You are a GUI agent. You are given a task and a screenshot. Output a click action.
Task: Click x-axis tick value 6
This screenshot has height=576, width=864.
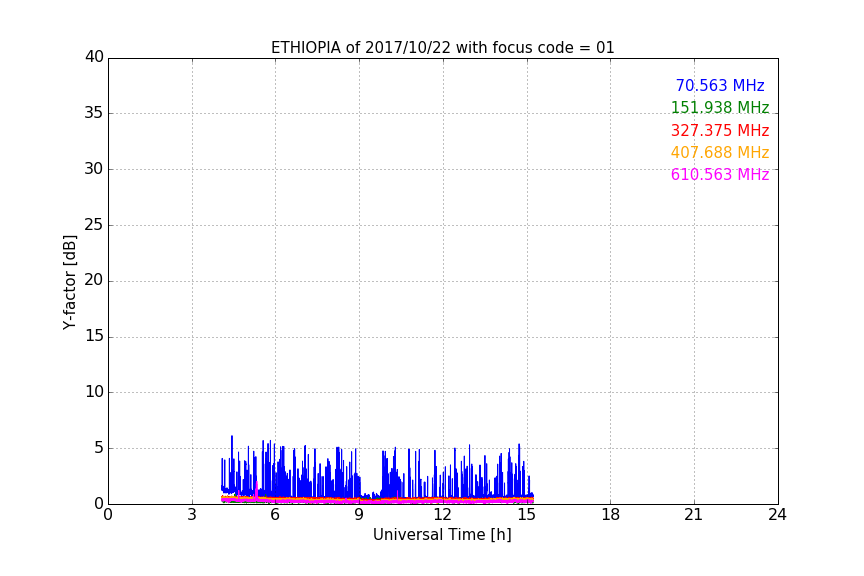pyautogui.click(x=275, y=515)
